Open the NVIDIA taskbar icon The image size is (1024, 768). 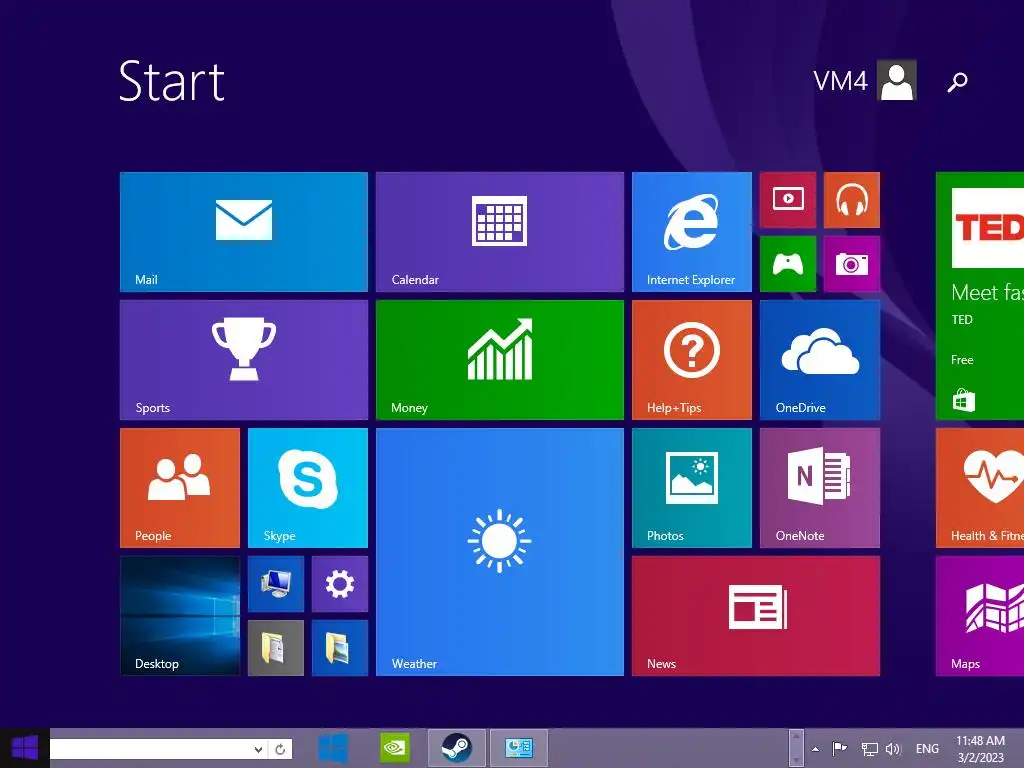coord(395,748)
